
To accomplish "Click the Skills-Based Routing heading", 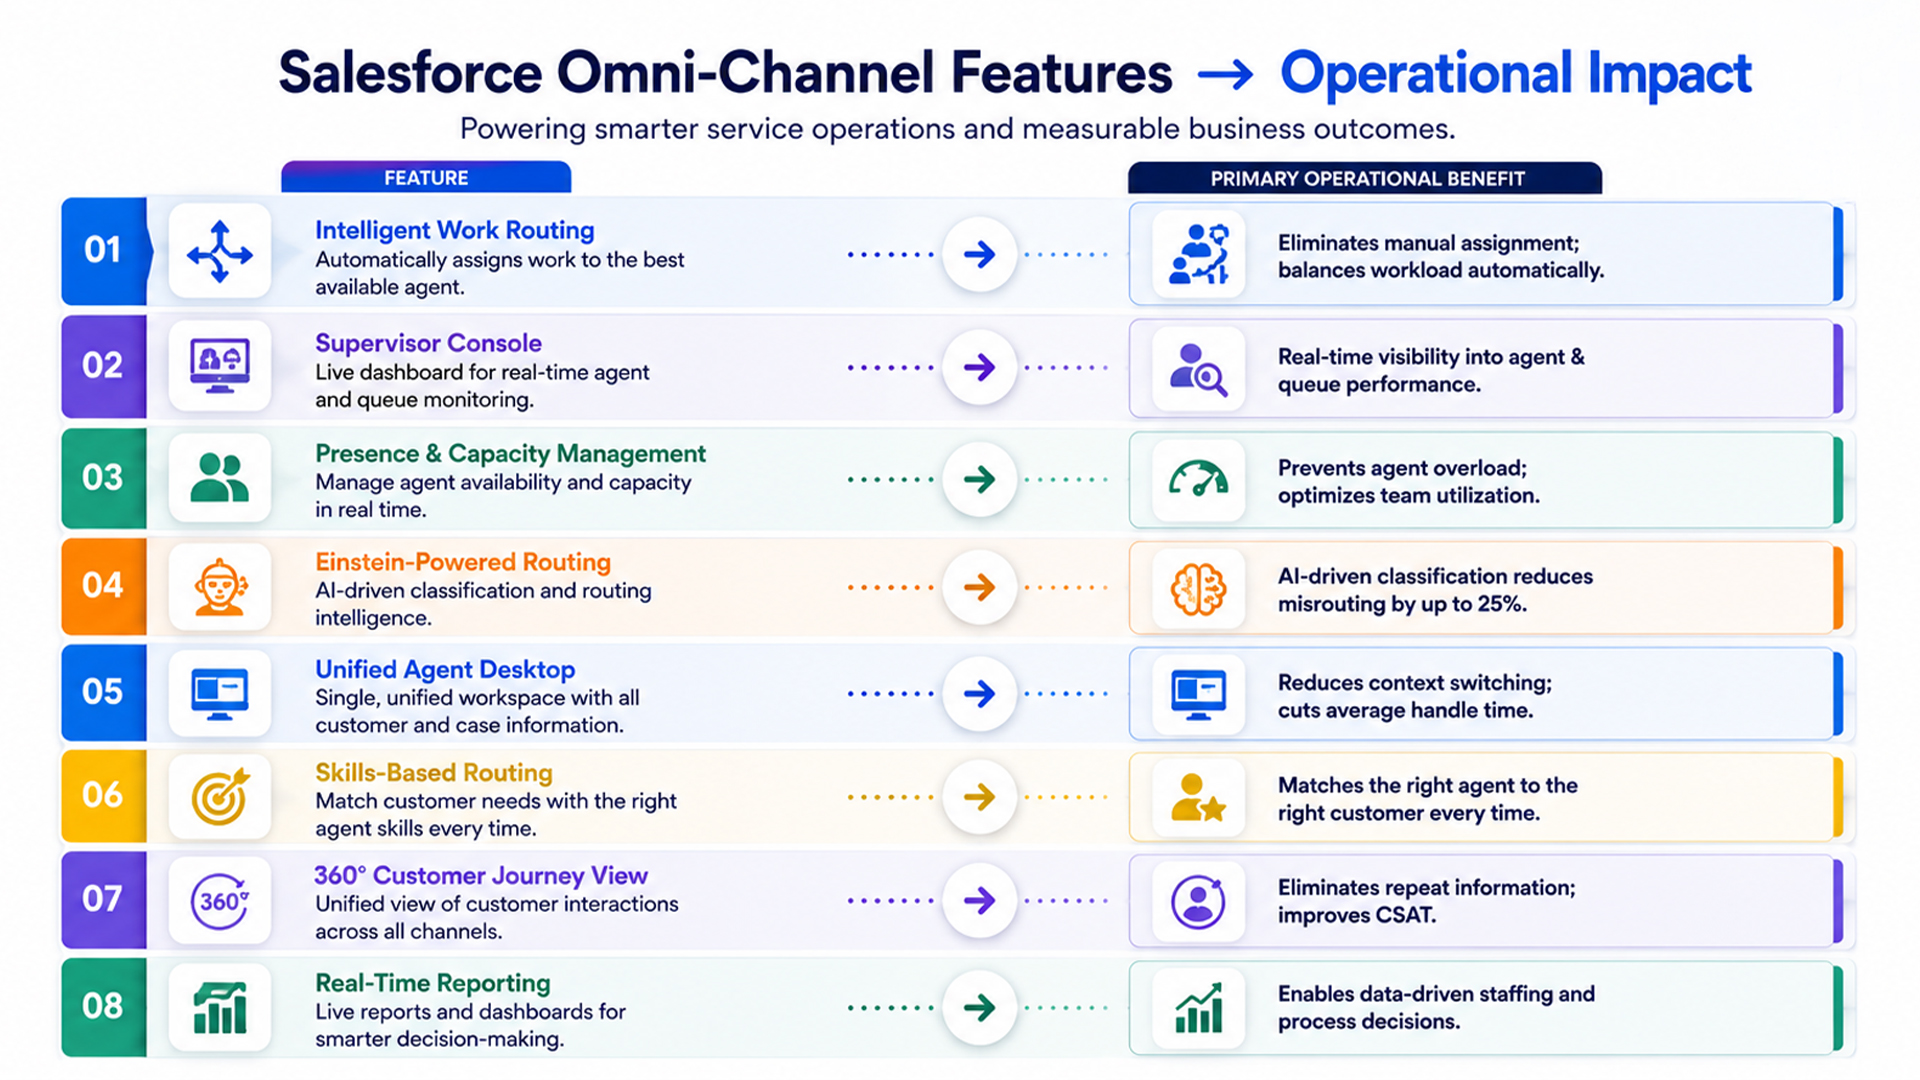I will (434, 773).
